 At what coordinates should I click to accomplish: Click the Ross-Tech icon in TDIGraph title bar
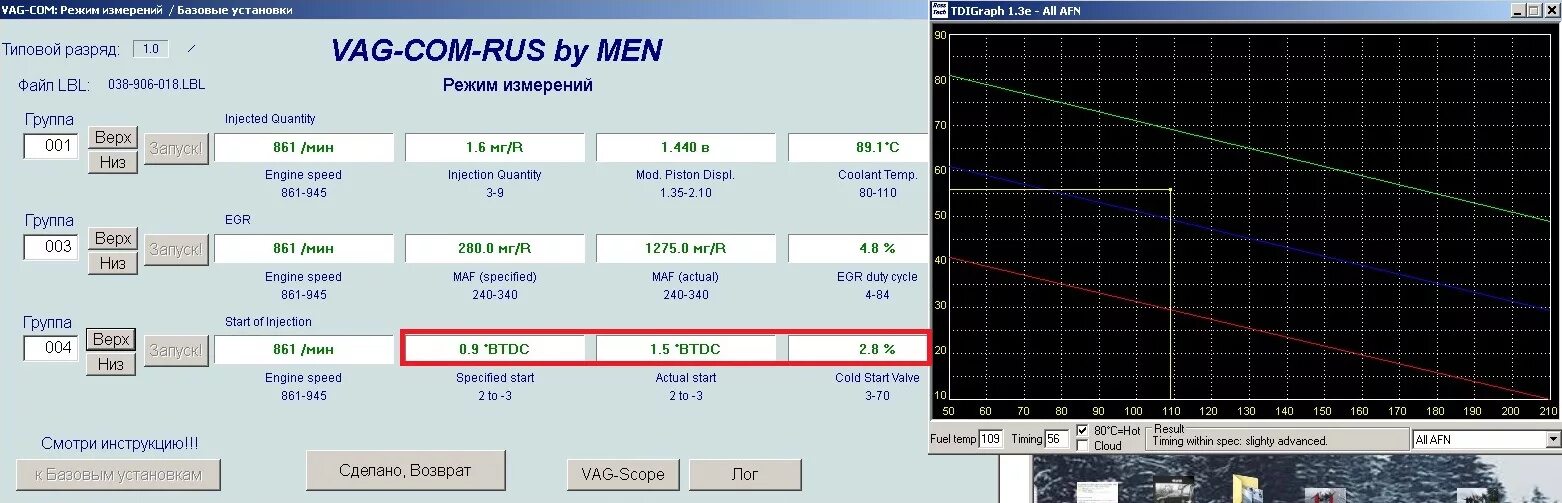click(x=937, y=9)
